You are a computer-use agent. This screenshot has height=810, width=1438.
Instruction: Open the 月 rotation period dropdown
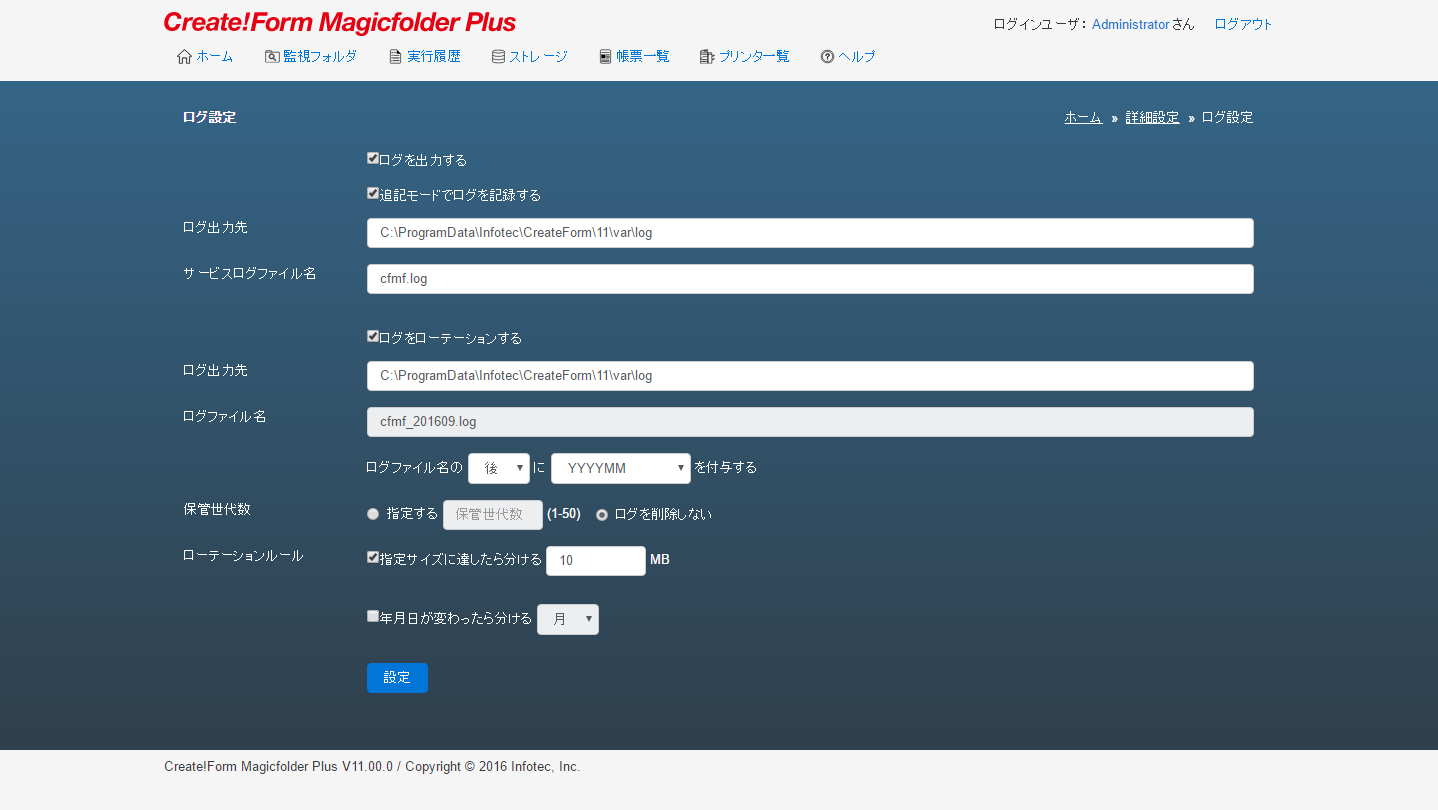click(x=568, y=619)
